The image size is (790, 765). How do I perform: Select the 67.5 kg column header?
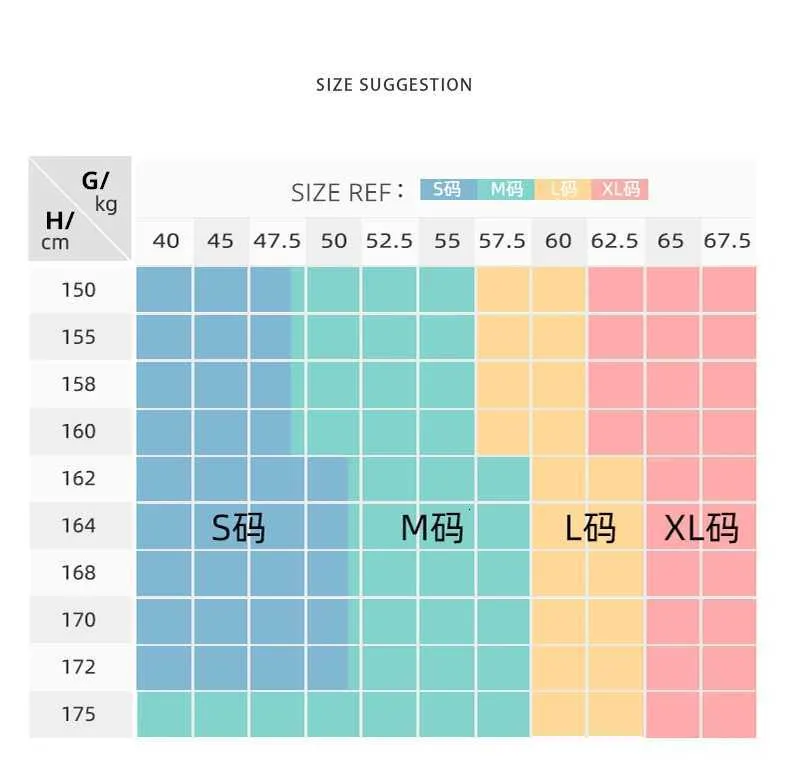(727, 241)
